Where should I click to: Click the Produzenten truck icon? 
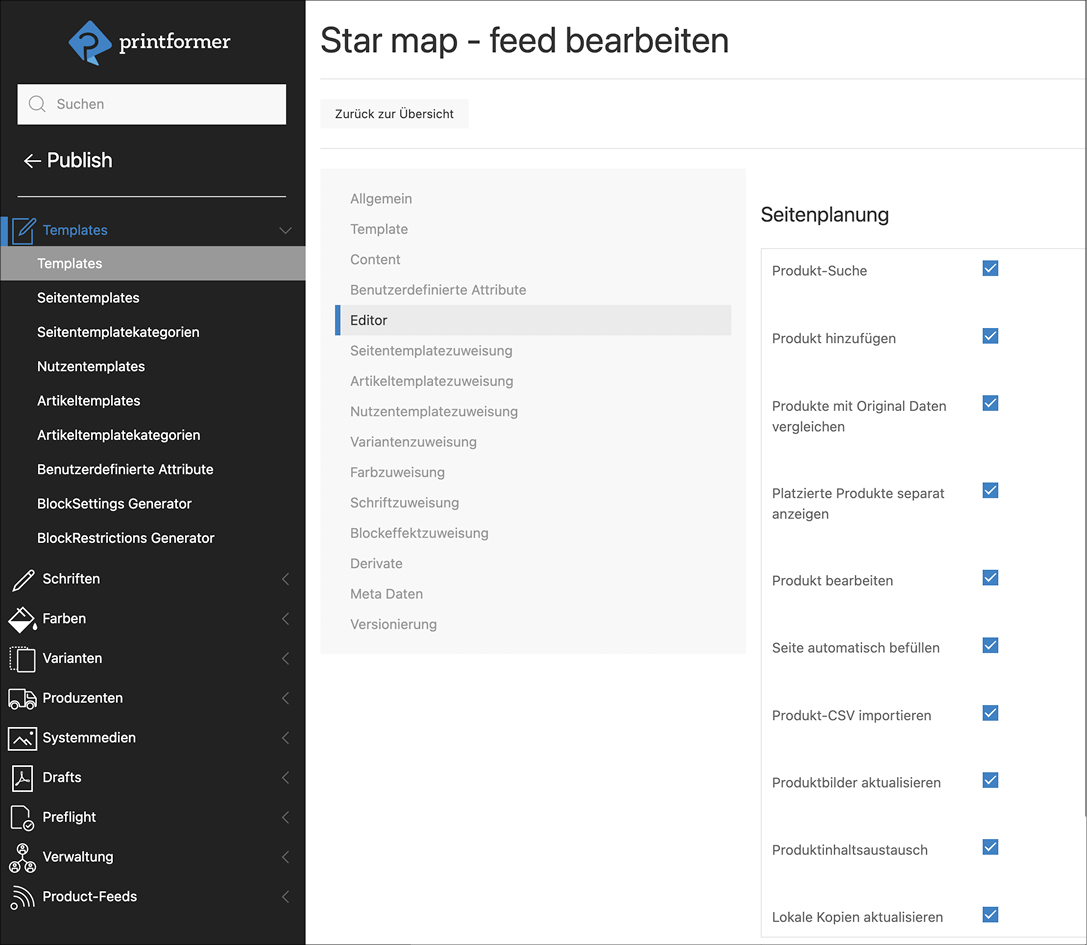pos(22,698)
